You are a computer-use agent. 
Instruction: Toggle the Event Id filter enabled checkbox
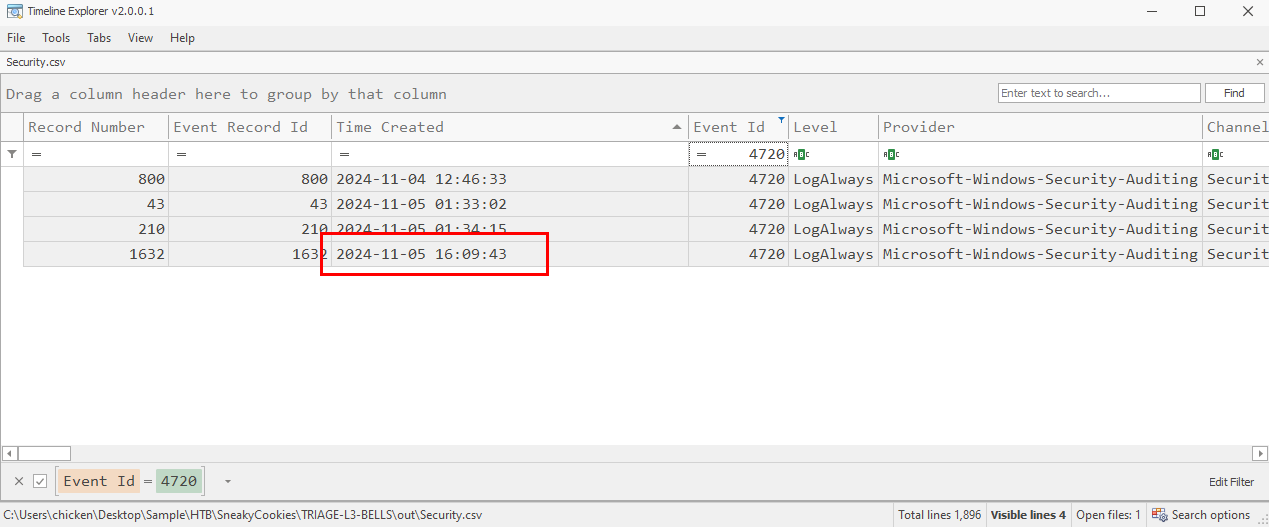click(40, 481)
